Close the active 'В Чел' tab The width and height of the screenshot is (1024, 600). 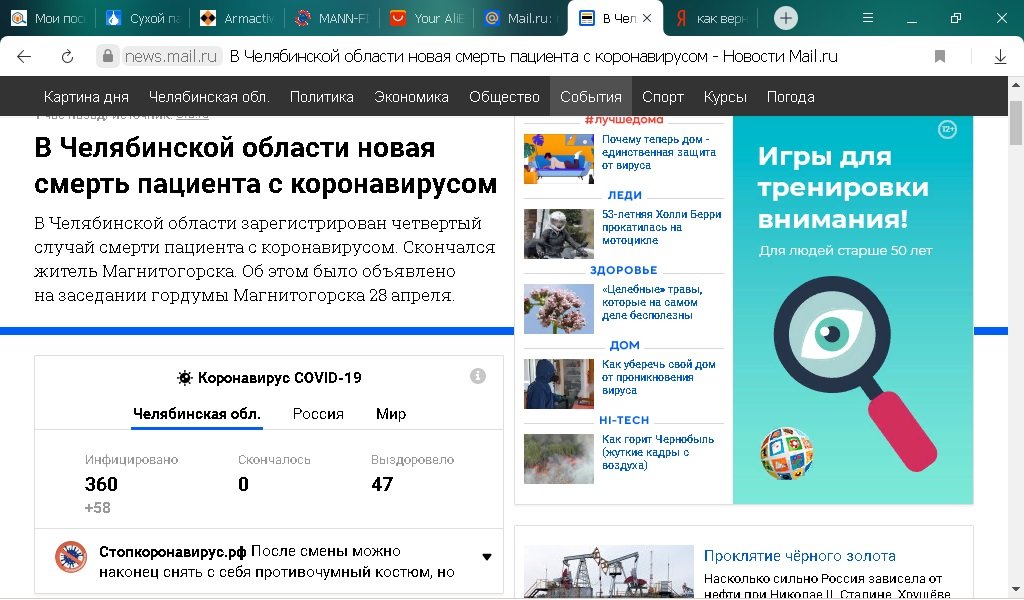click(647, 18)
